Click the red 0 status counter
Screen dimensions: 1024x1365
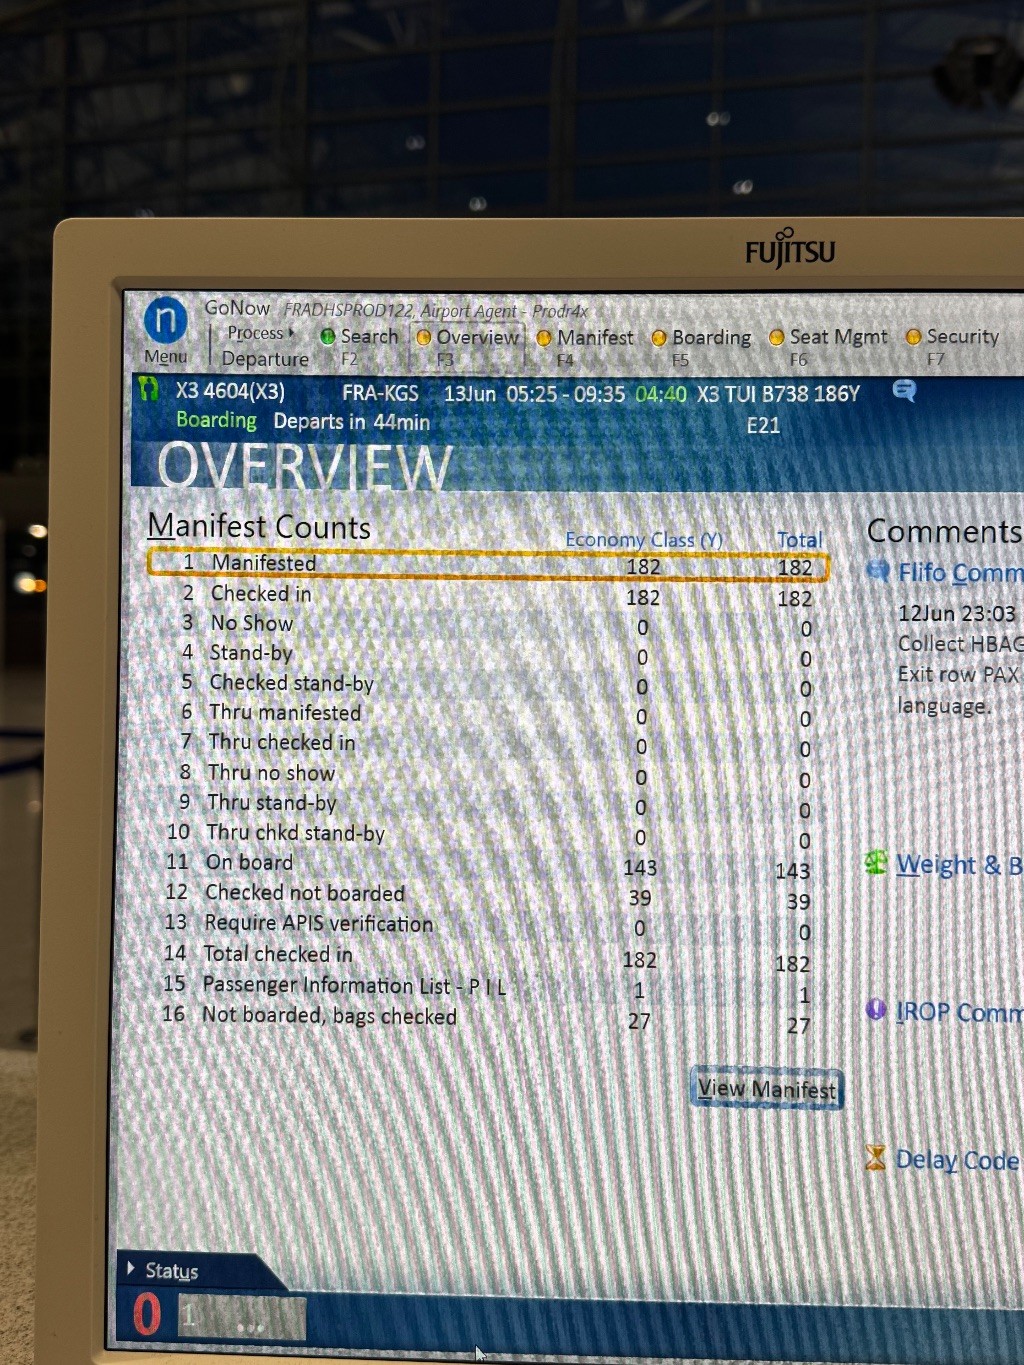(147, 1314)
